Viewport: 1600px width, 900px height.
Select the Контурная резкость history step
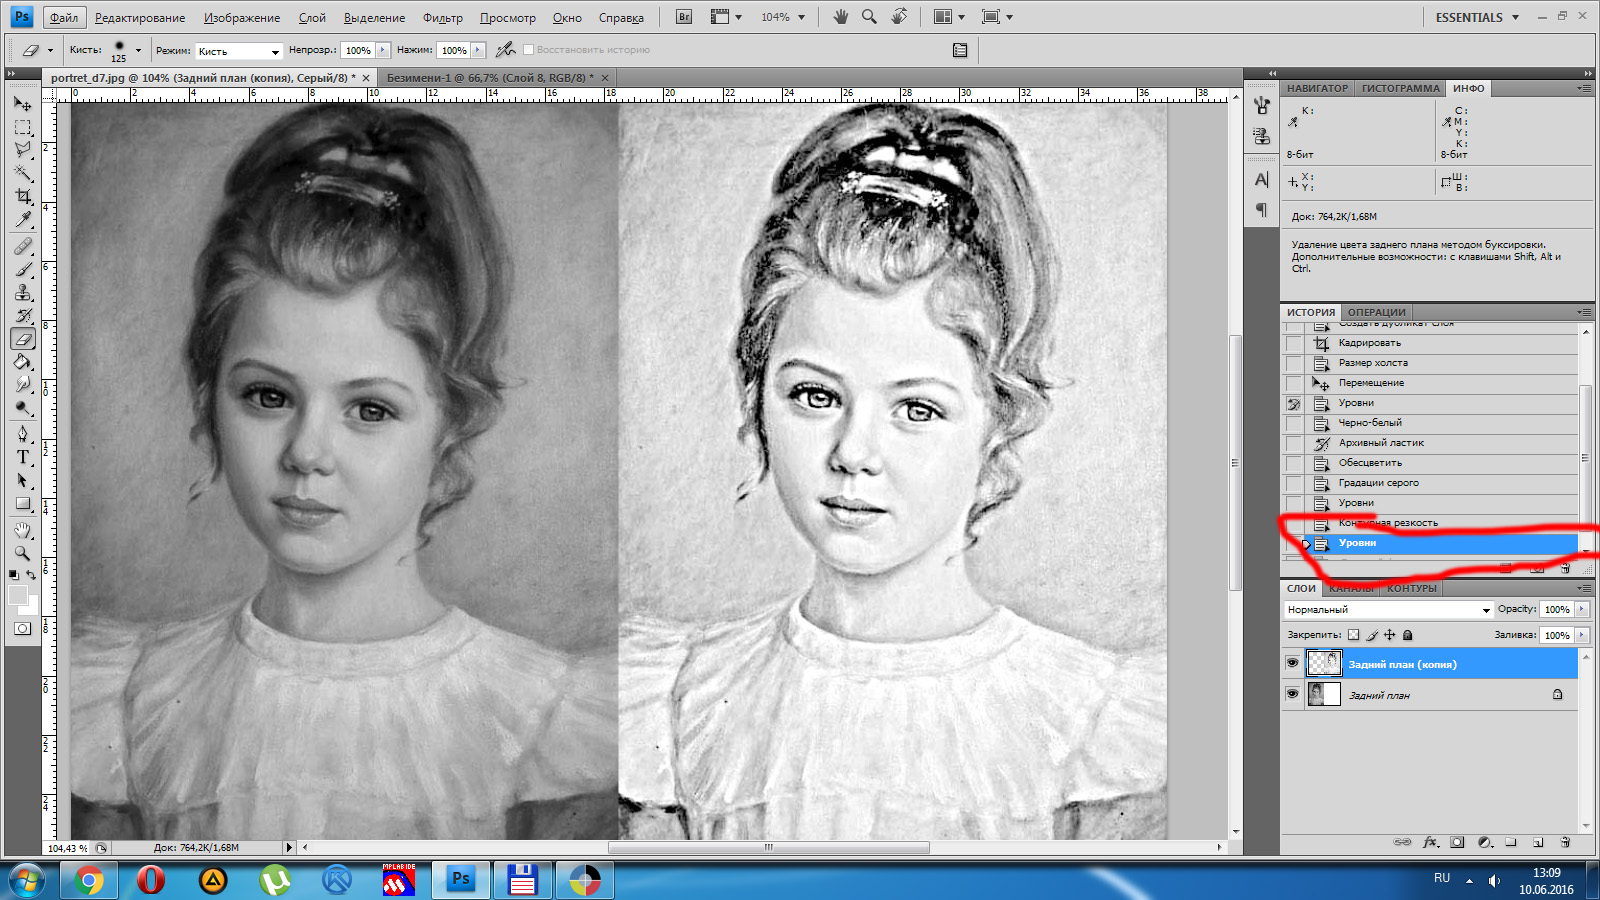click(x=1388, y=523)
